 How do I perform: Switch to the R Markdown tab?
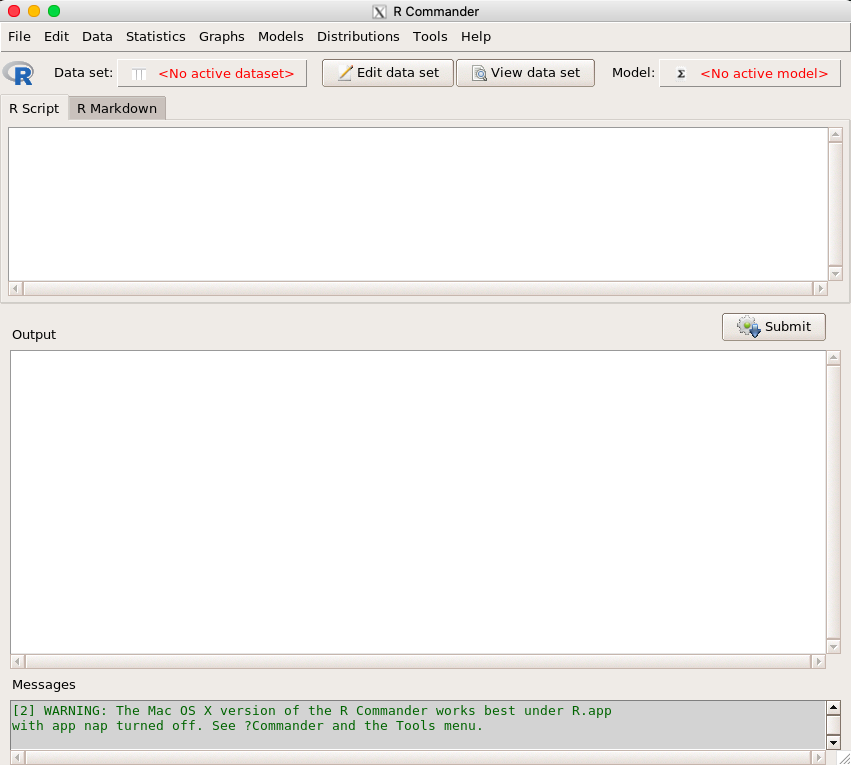point(117,108)
